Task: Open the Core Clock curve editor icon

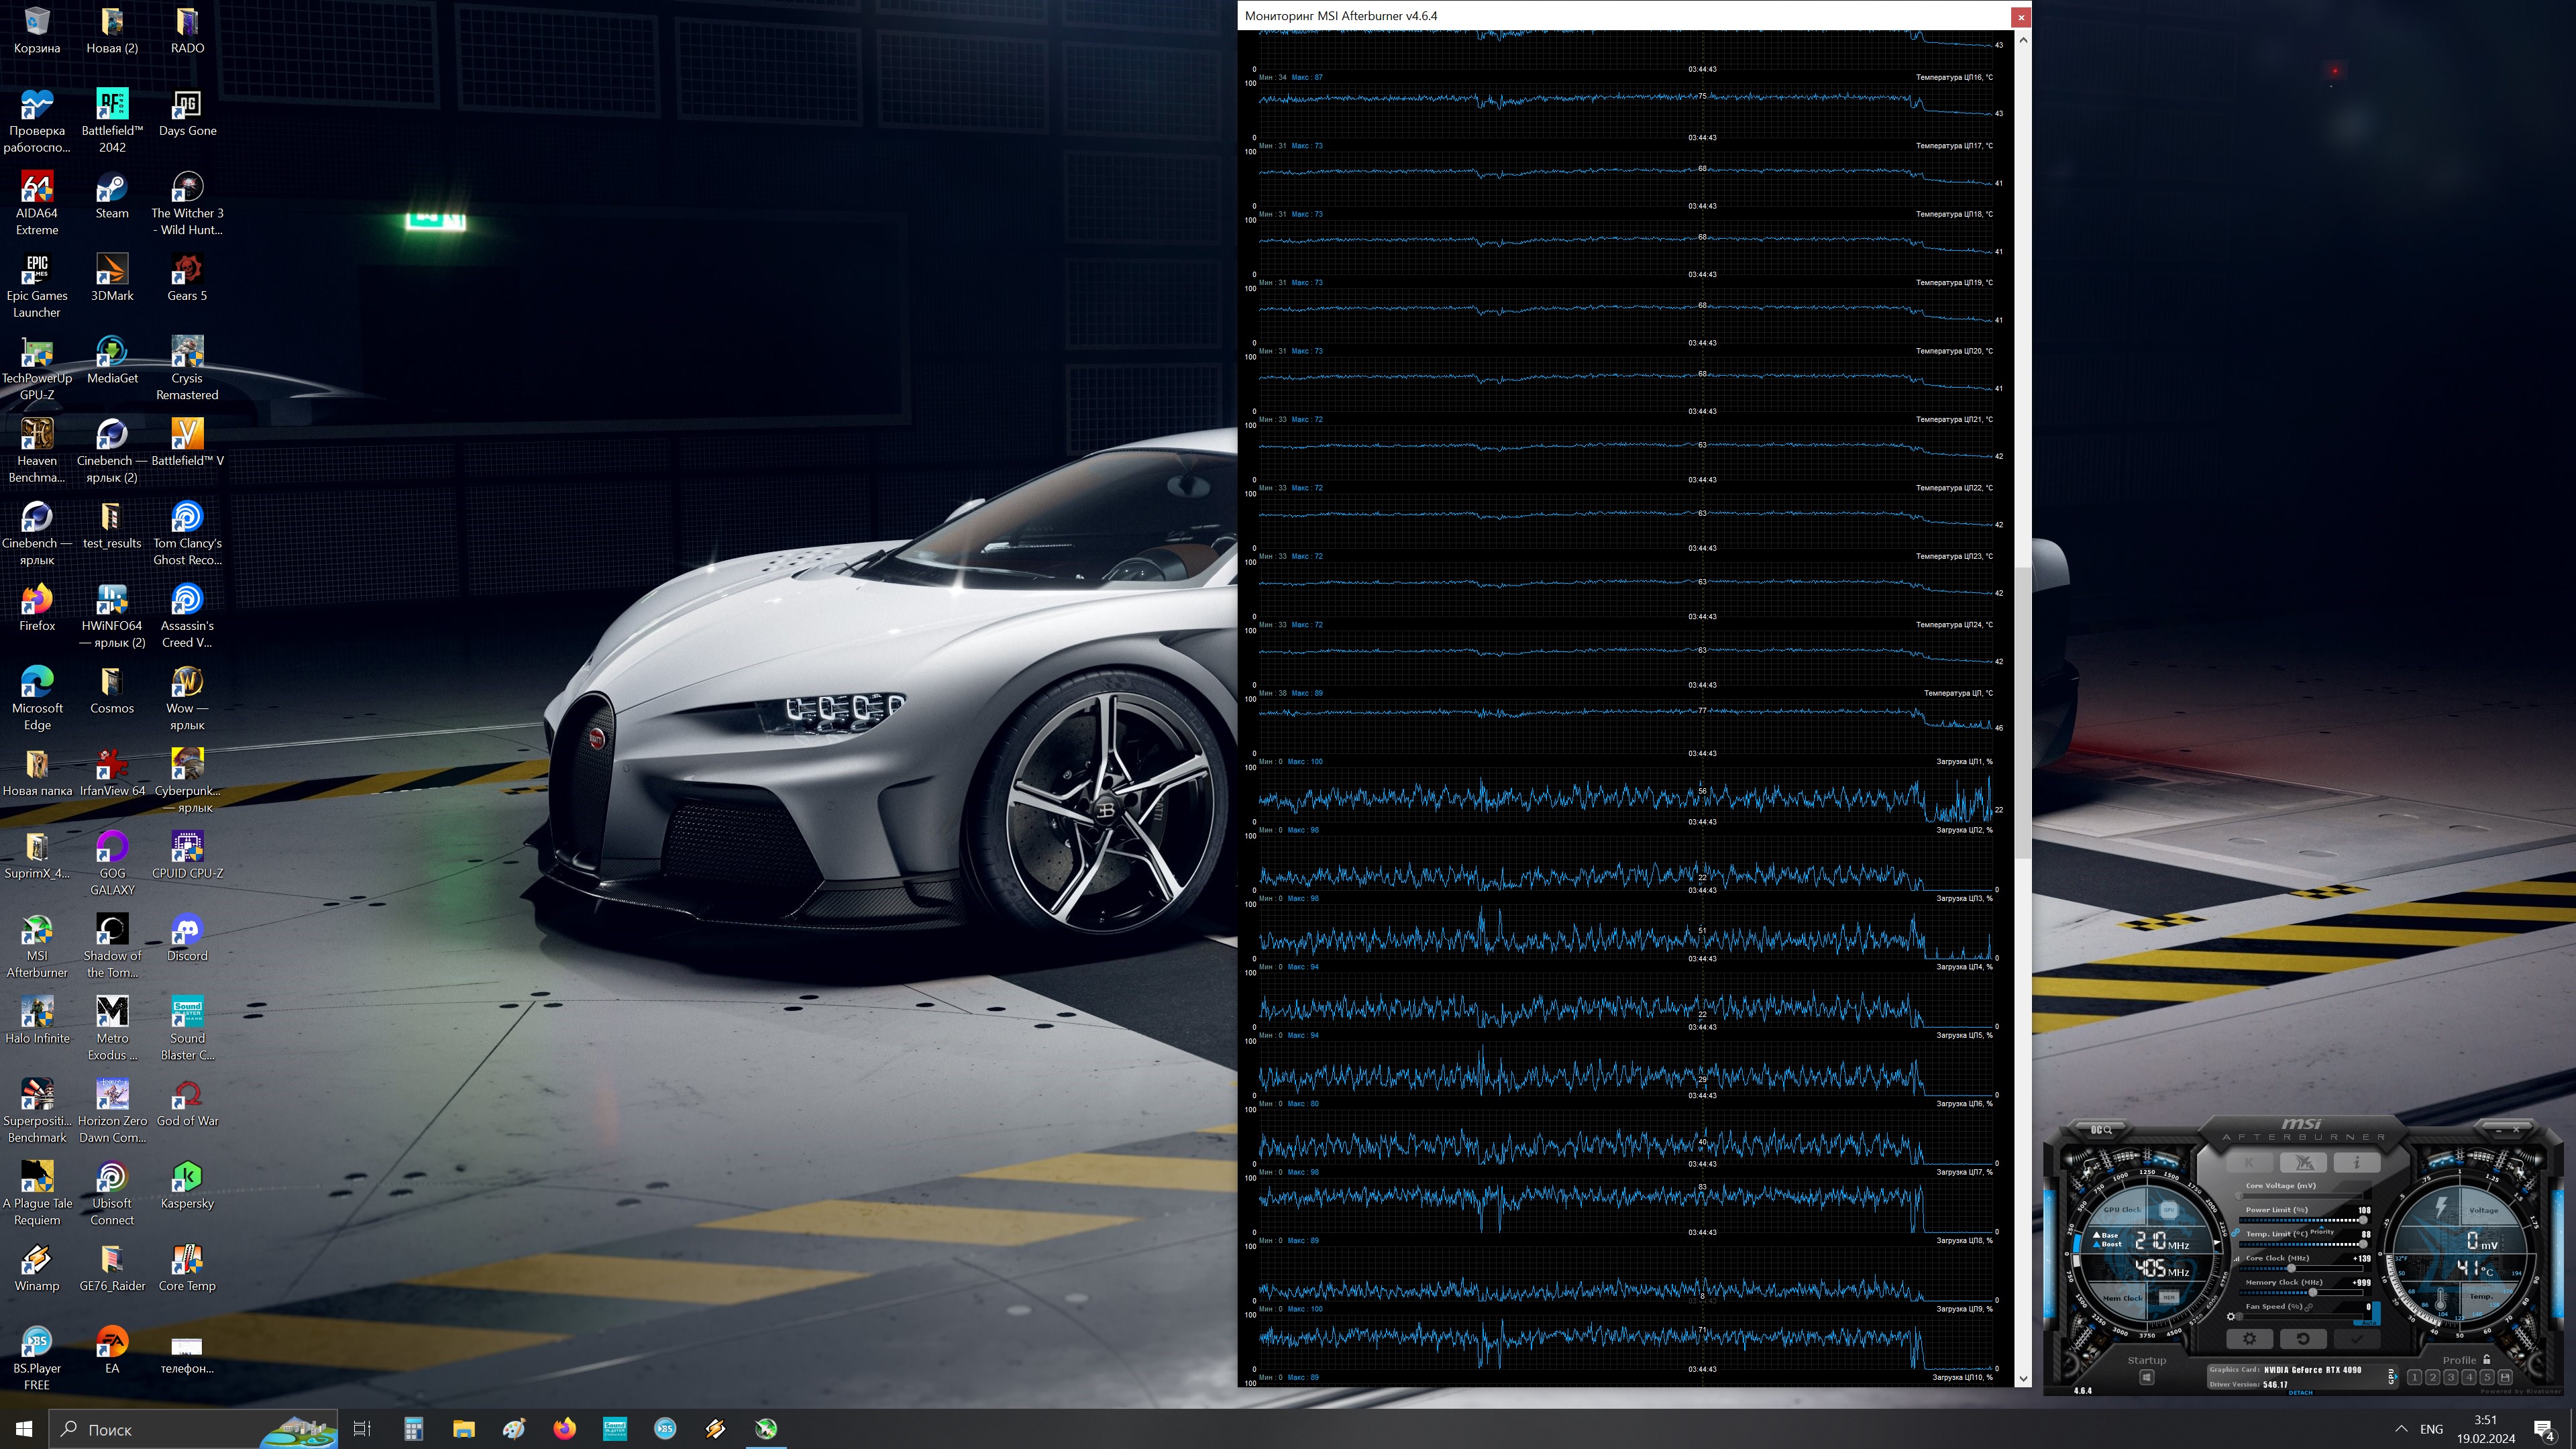Action: [x=2237, y=1259]
